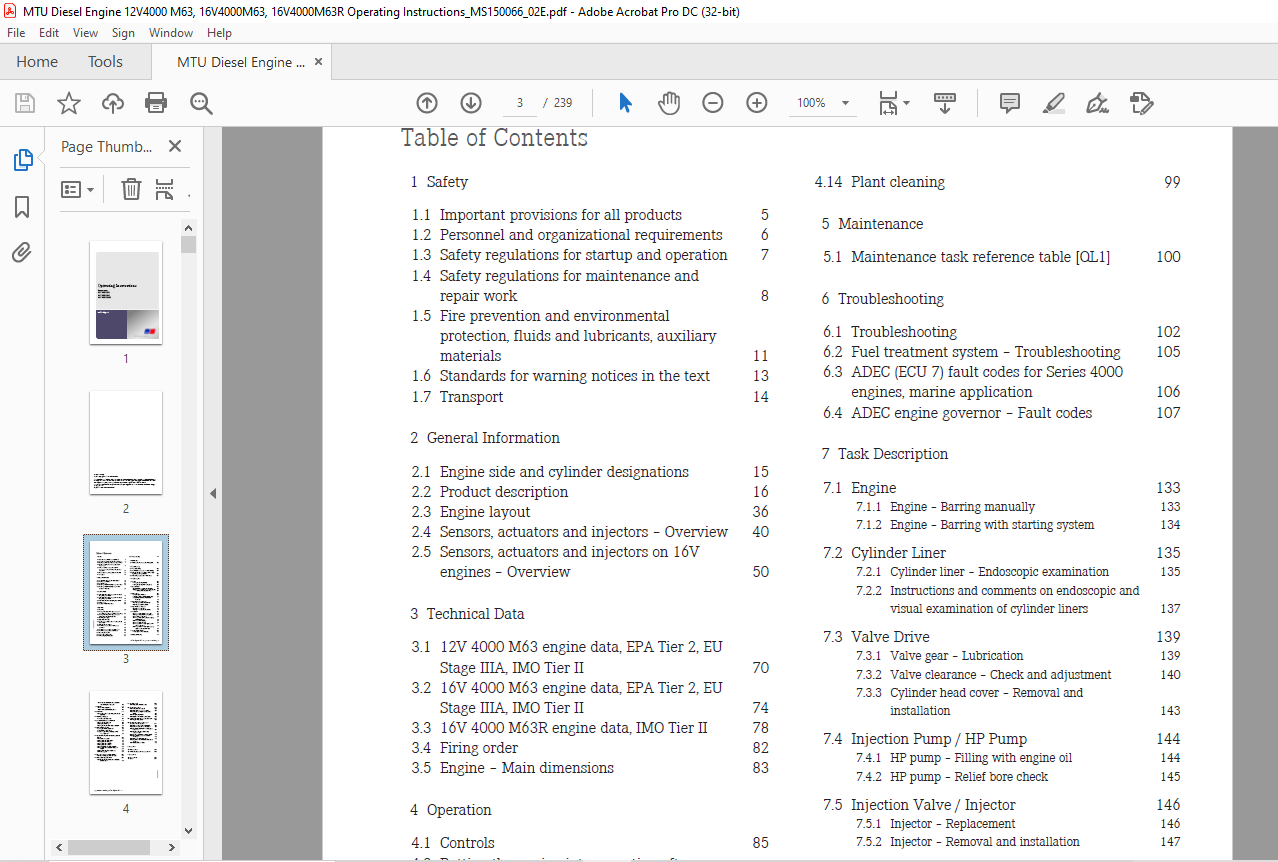Open '7.4.2 HP pump – Relief bore check'
The width and height of the screenshot is (1278, 862).
point(1018,777)
